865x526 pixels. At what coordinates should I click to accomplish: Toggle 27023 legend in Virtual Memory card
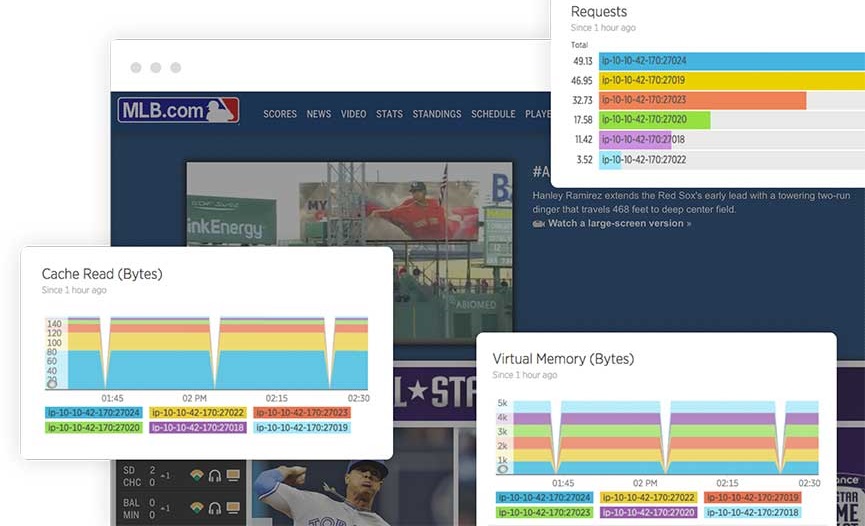pos(544,513)
